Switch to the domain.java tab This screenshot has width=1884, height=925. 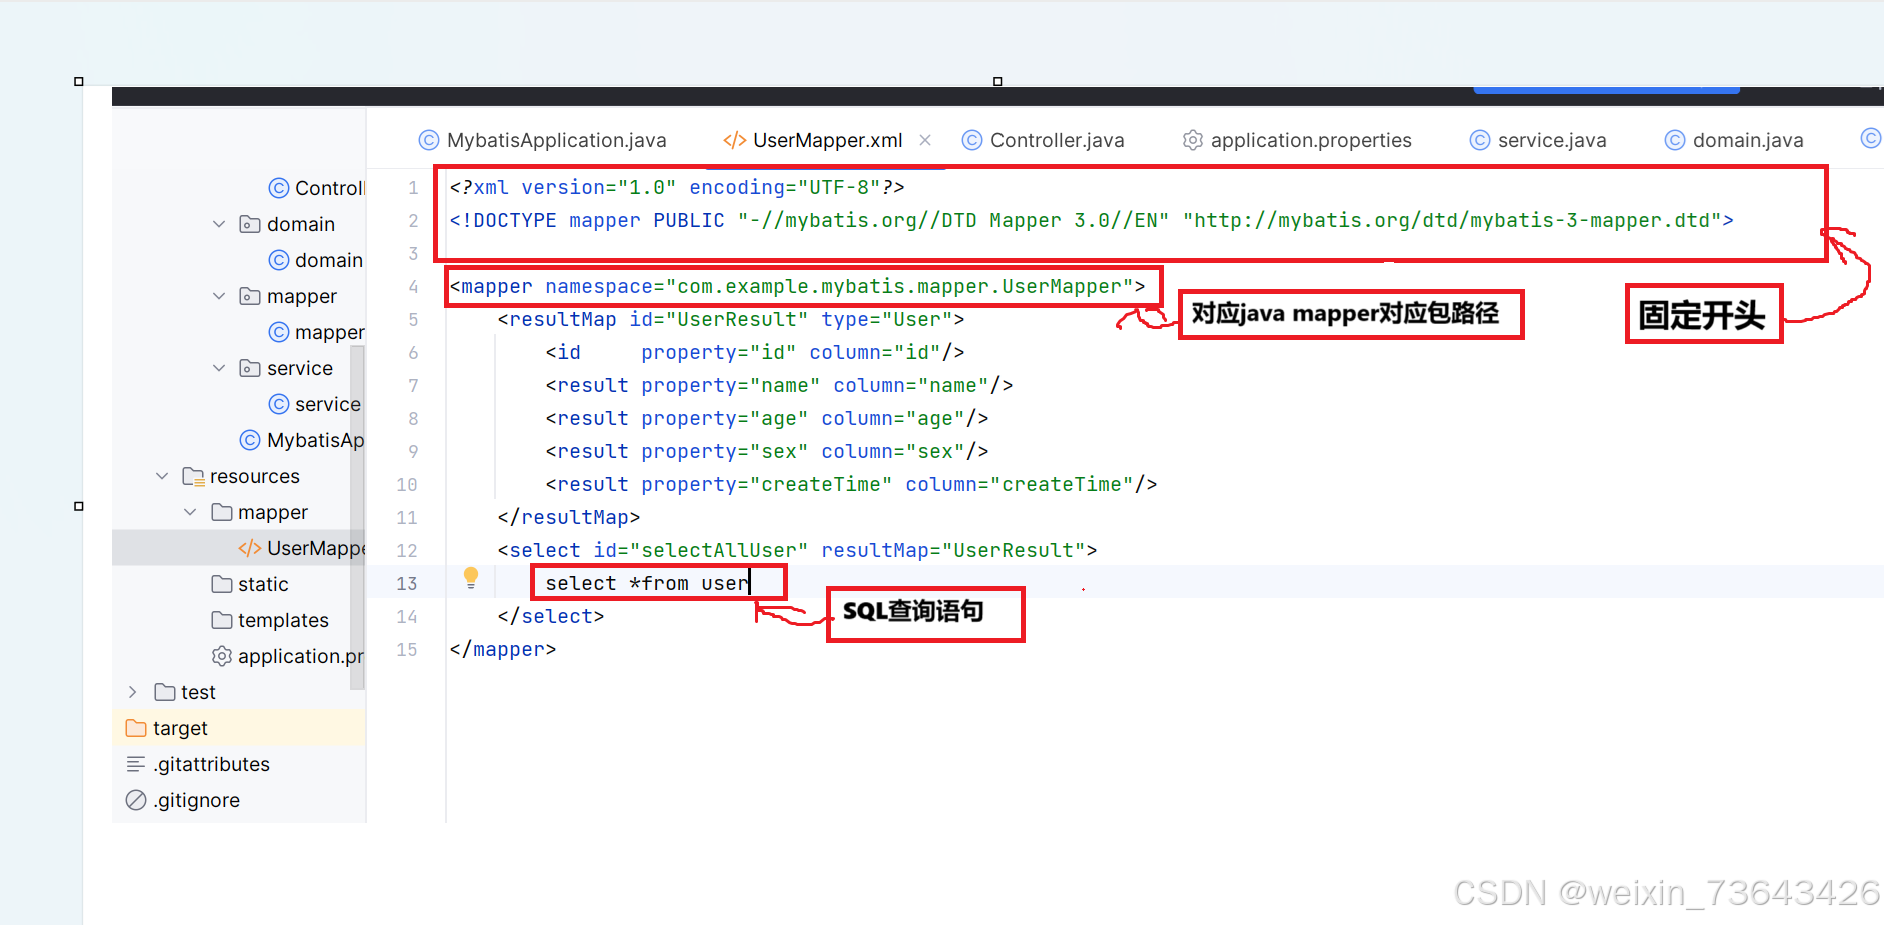1748,140
